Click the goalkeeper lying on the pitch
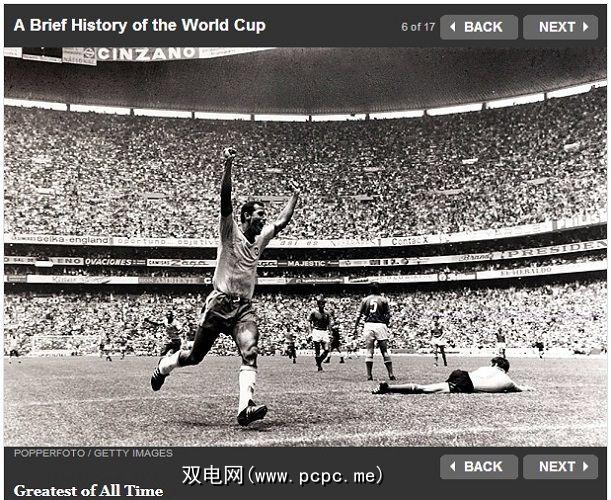 tap(448, 377)
